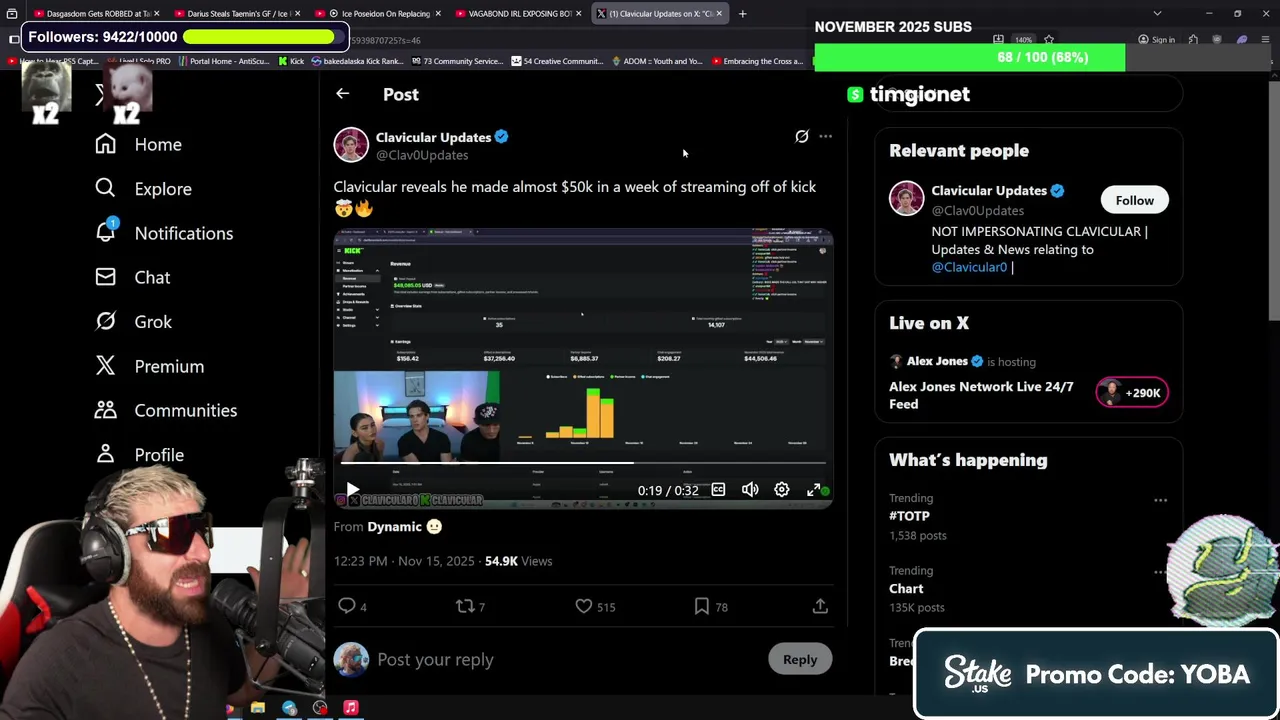Open the music app in the taskbar
Image resolution: width=1280 pixels, height=720 pixels.
click(x=351, y=708)
